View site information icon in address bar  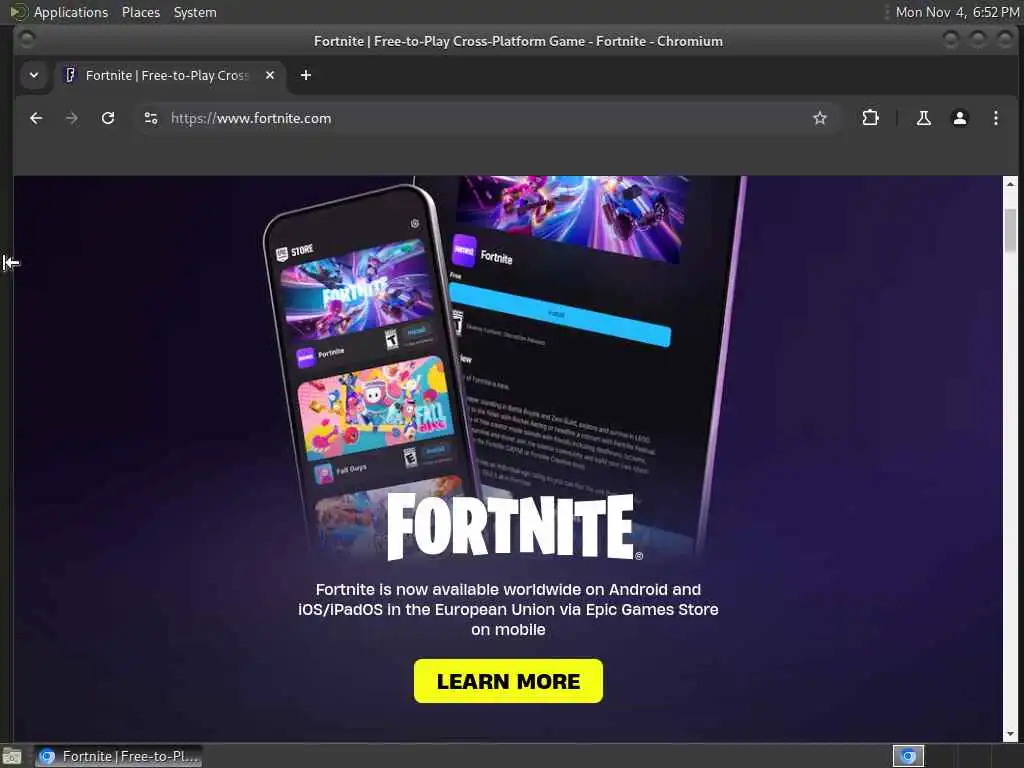click(151, 118)
